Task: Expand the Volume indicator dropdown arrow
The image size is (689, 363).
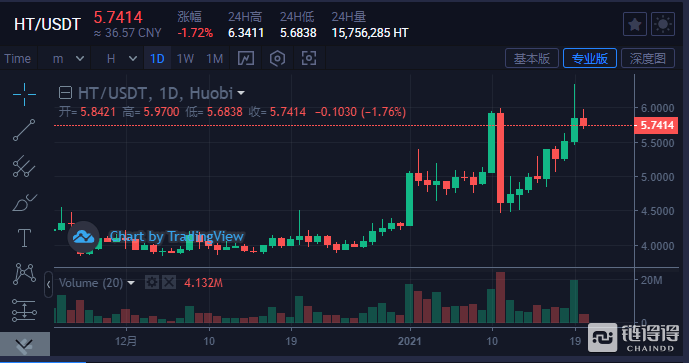Action: 131,283
